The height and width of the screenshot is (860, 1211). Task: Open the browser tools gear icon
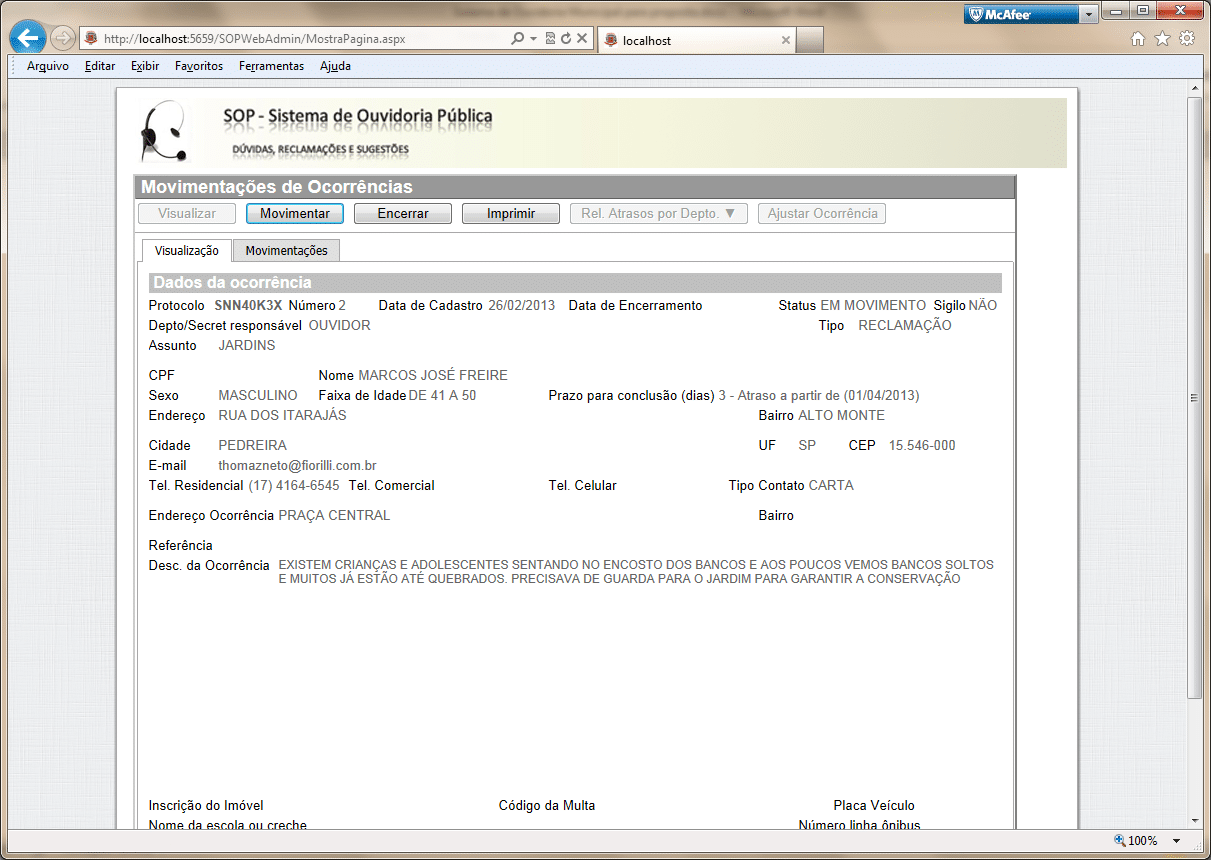pos(1187,39)
